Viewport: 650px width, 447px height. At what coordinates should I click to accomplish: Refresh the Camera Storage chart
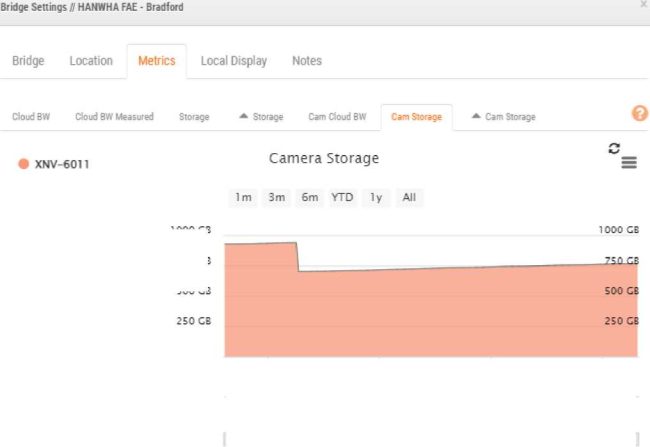[x=614, y=148]
